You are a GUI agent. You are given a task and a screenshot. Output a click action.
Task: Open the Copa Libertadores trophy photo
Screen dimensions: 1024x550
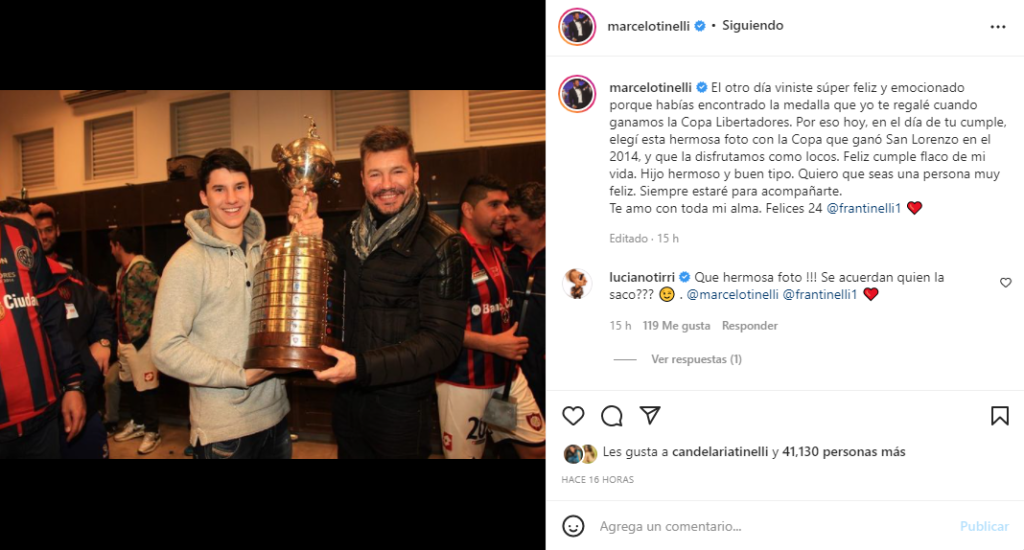(x=272, y=274)
